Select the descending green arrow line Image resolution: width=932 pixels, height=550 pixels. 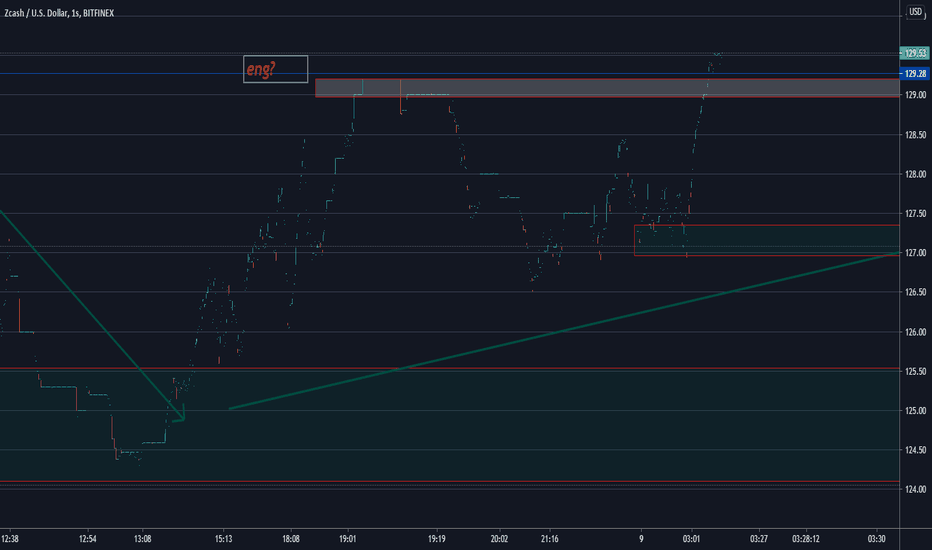point(92,315)
